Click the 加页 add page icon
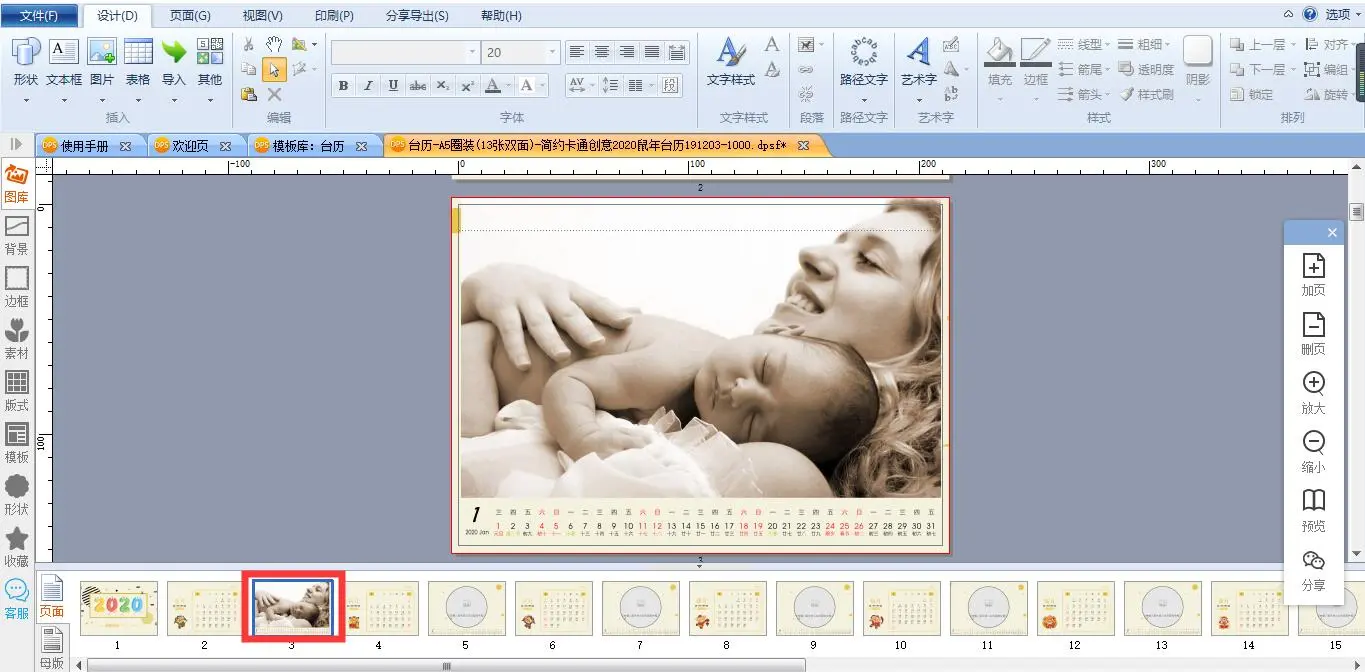 (1313, 266)
